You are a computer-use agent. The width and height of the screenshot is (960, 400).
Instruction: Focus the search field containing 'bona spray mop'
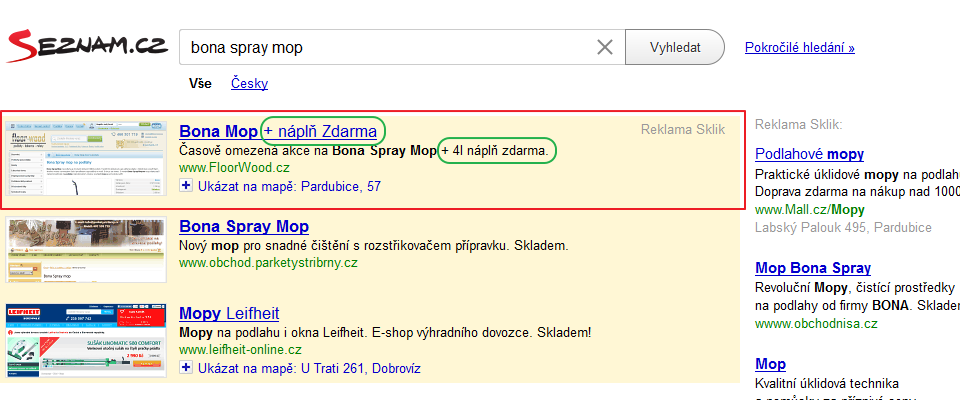[x=385, y=47]
